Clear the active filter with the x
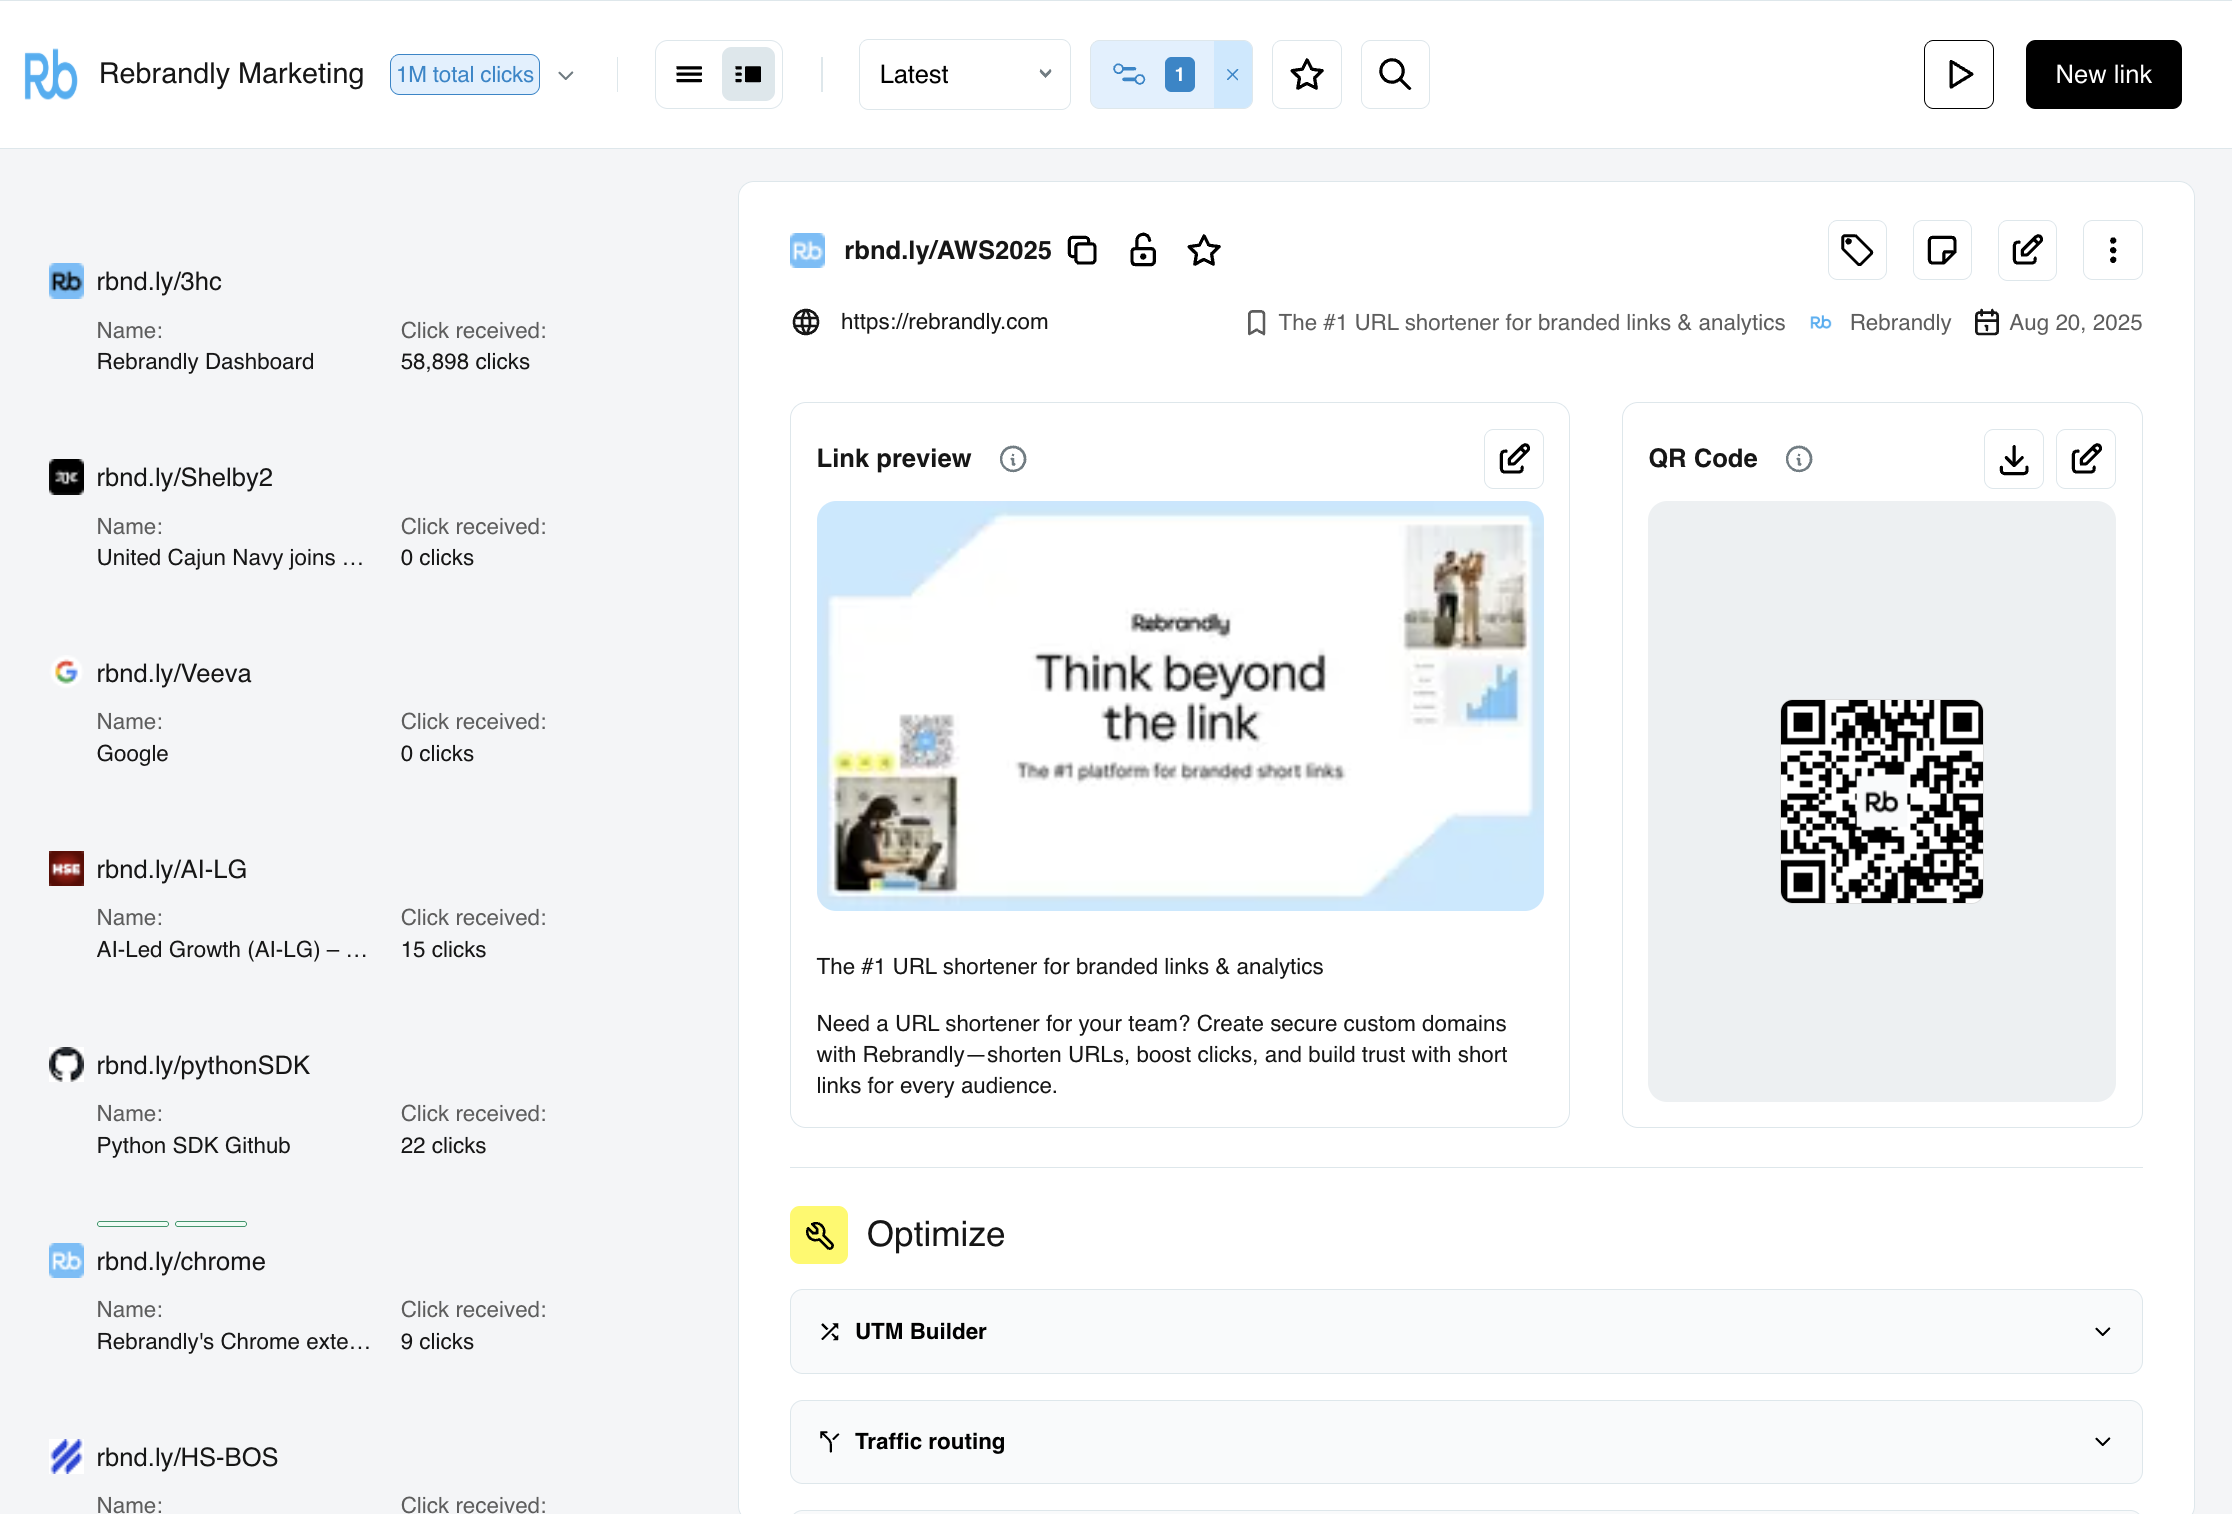The width and height of the screenshot is (2232, 1514). click(1232, 74)
